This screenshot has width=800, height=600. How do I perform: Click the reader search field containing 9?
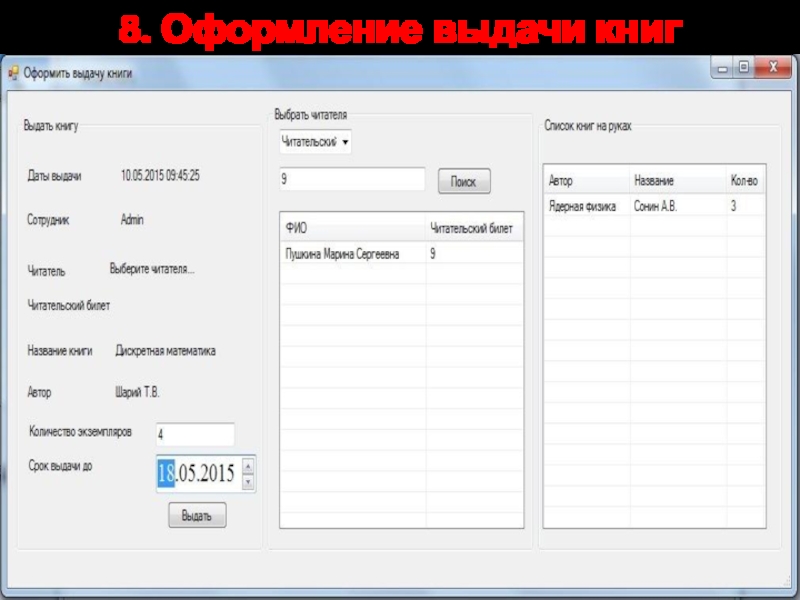pos(352,180)
